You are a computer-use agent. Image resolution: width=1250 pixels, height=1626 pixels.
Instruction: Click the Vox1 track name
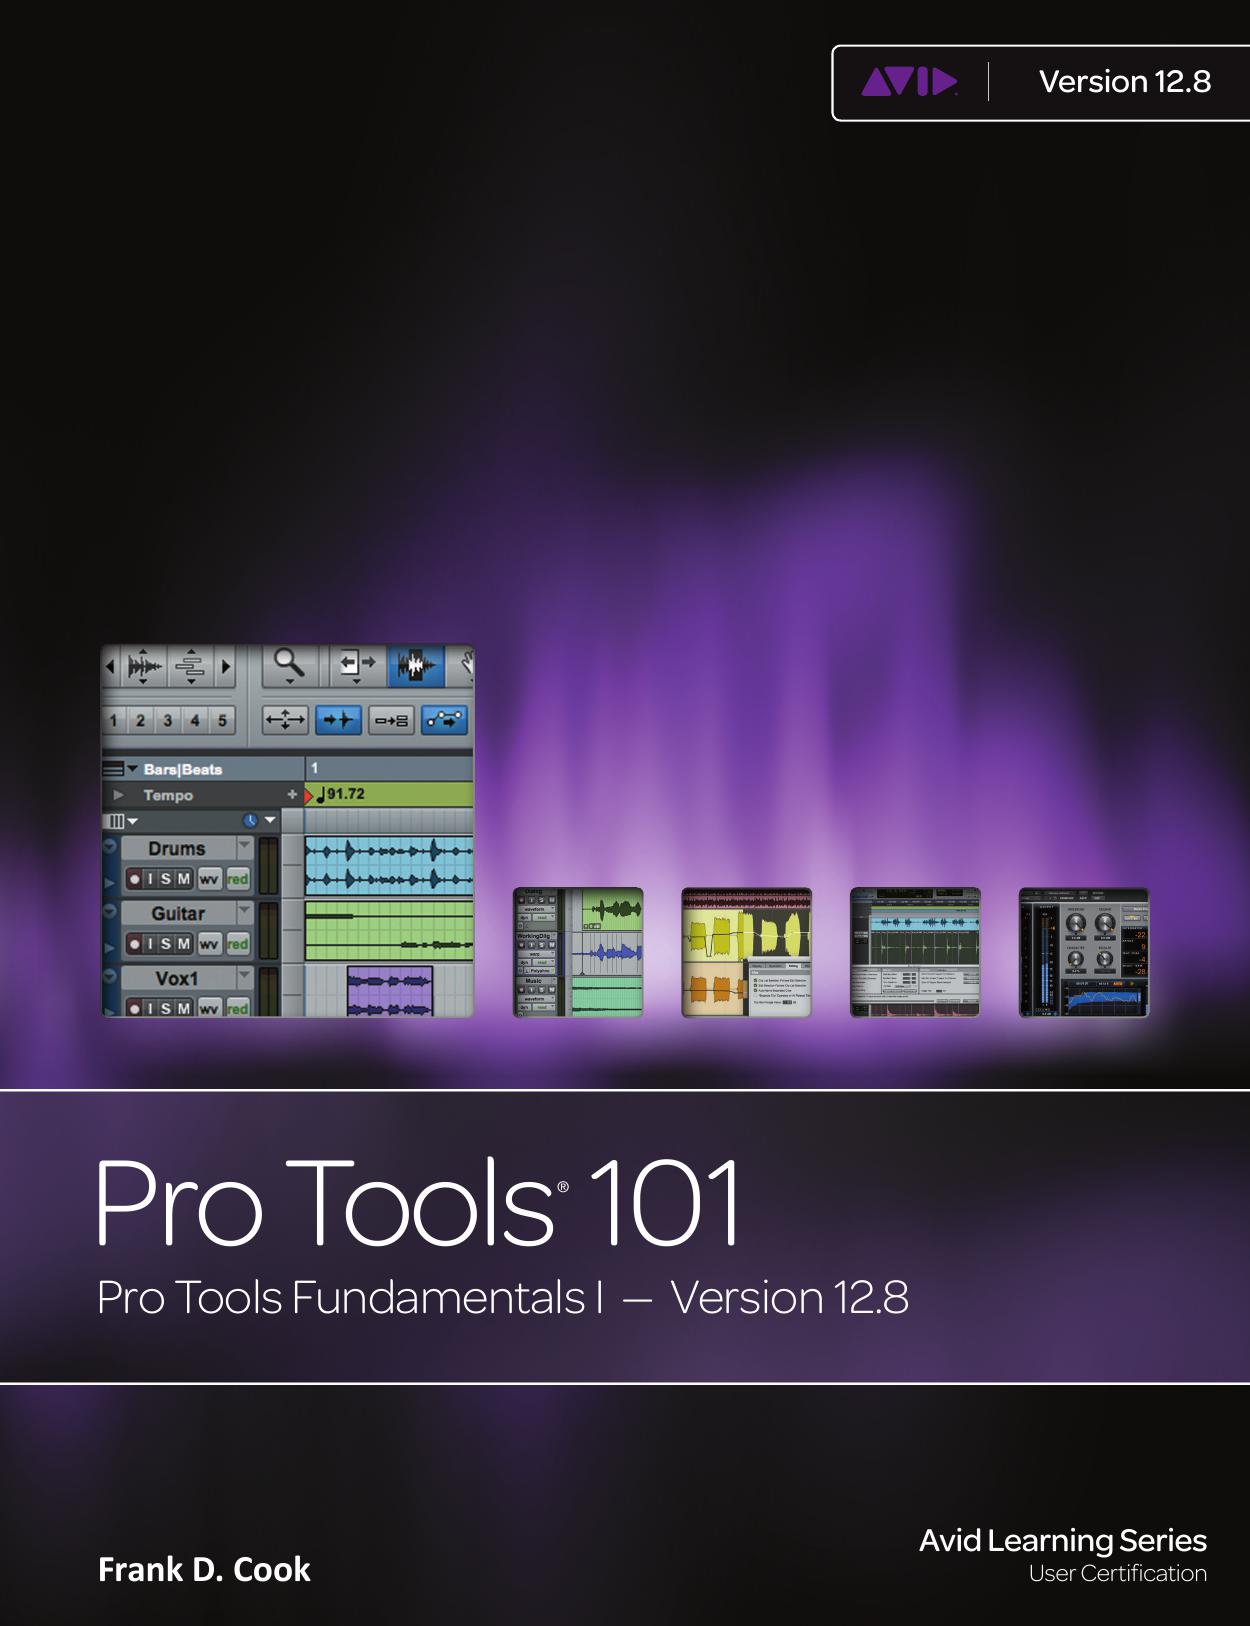point(177,978)
